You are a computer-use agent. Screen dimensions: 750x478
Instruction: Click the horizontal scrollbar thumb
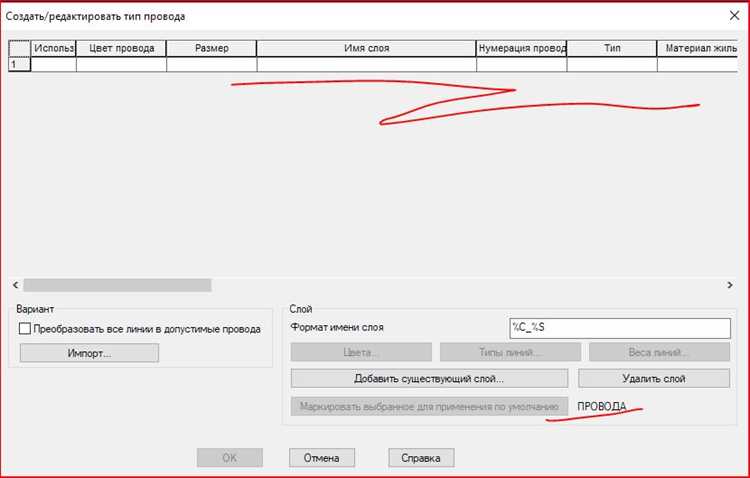tap(118, 285)
